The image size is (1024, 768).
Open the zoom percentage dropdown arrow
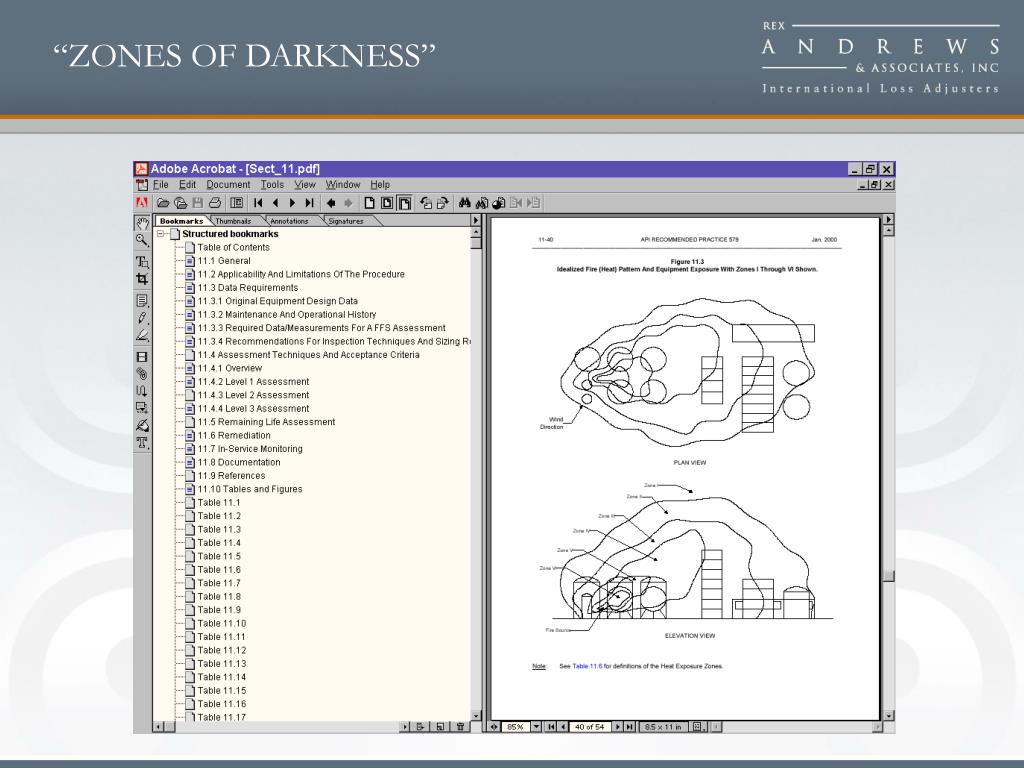pos(536,726)
